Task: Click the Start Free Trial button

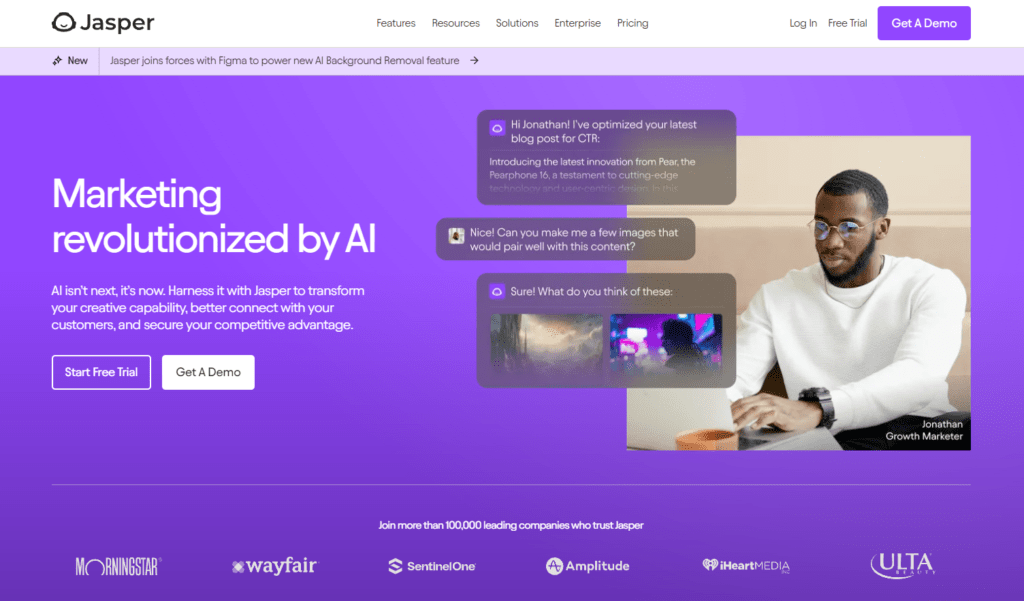Action: (x=101, y=372)
